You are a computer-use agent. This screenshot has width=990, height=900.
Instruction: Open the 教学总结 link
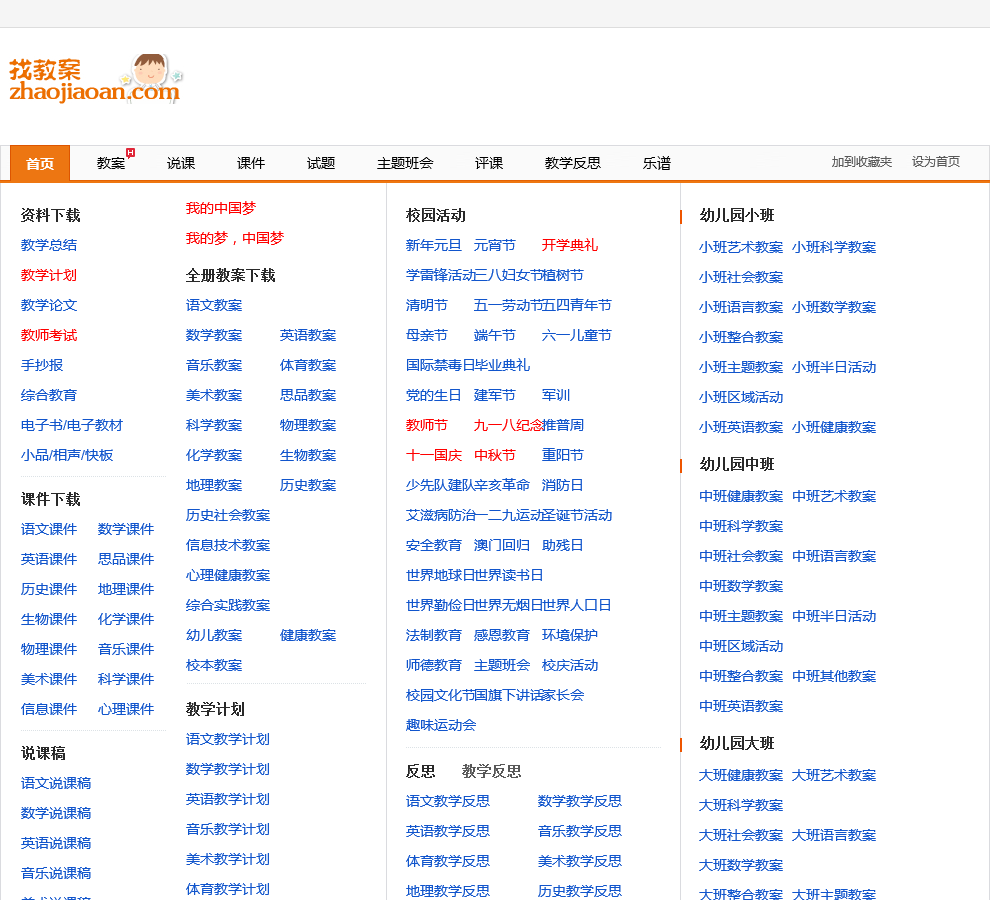(49, 245)
